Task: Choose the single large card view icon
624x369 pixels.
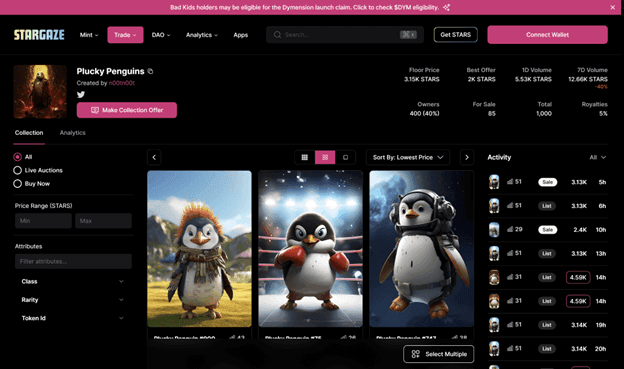Action: click(345, 157)
